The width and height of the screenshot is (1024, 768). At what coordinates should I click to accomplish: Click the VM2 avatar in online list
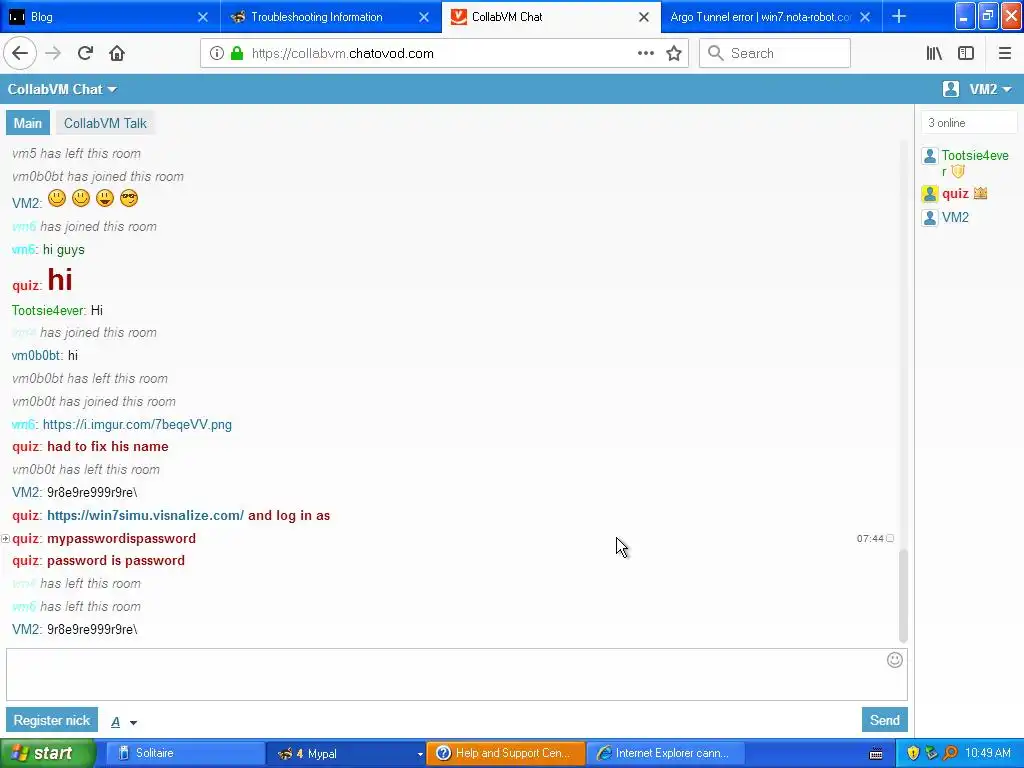930,217
